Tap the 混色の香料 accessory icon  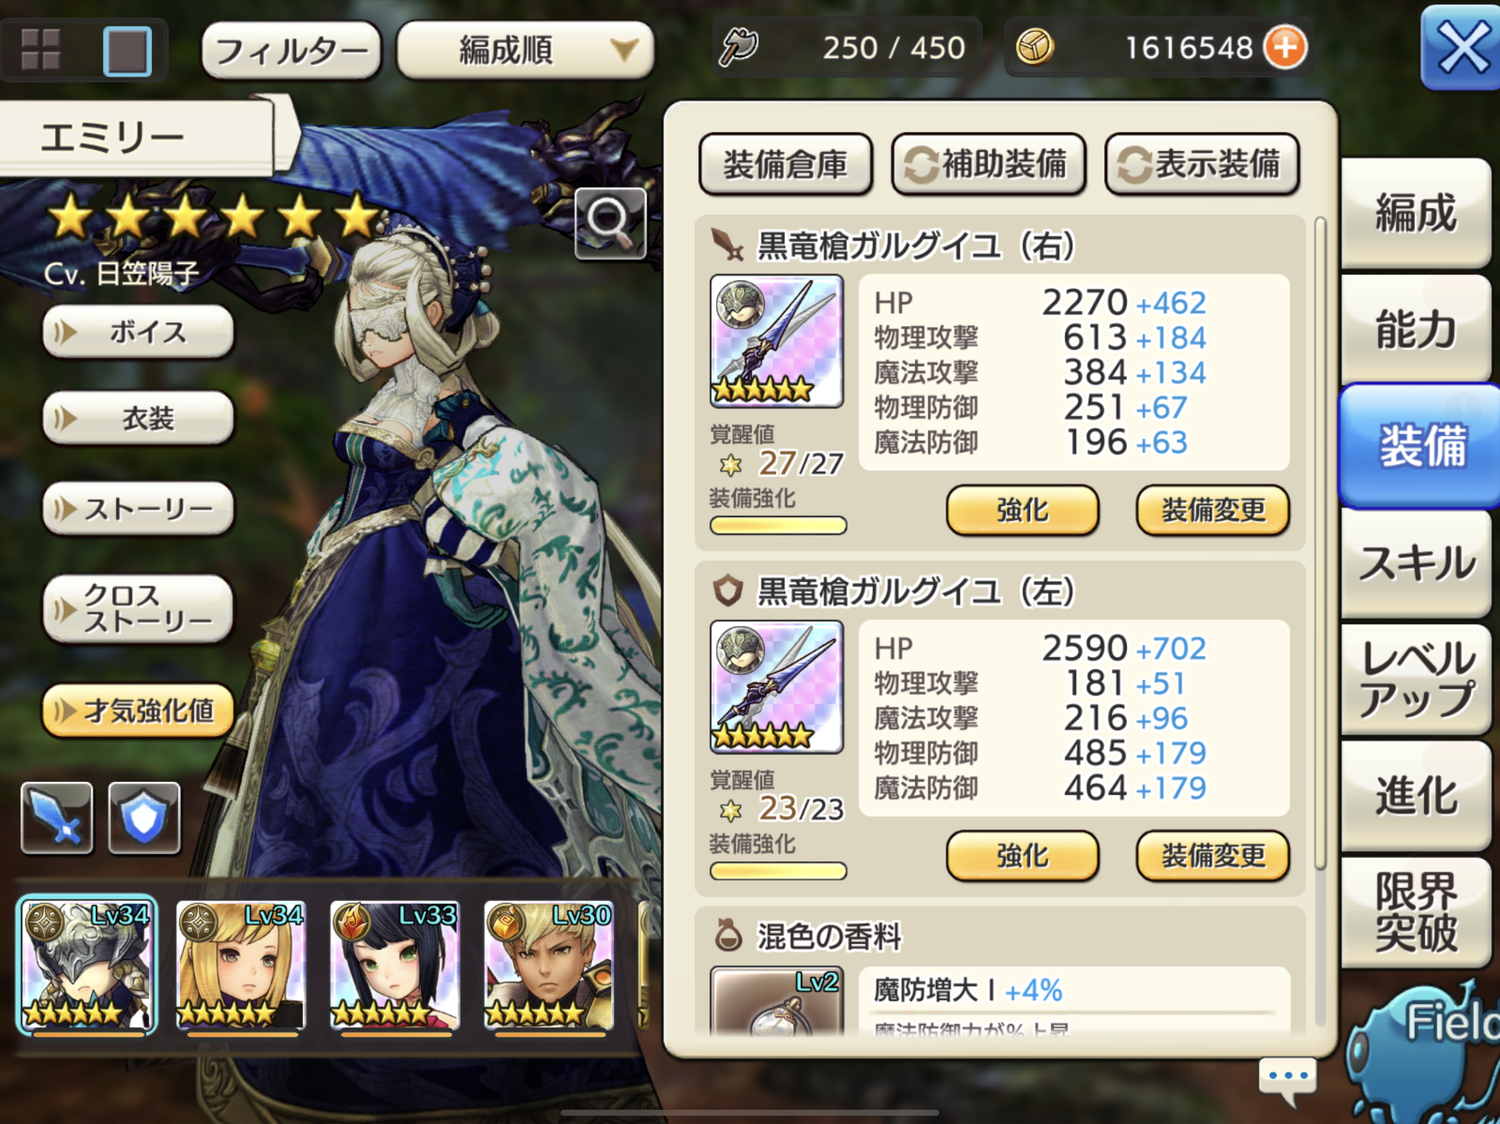tap(776, 1000)
